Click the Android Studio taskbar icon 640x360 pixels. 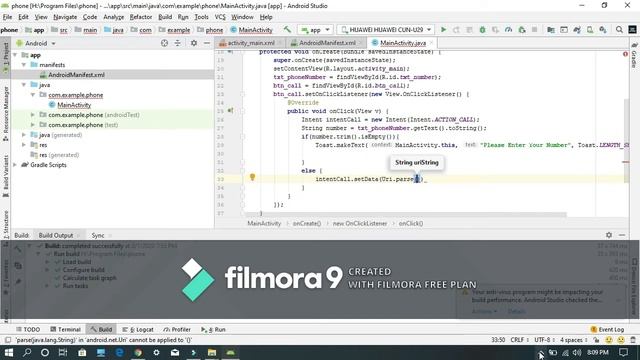(231, 352)
